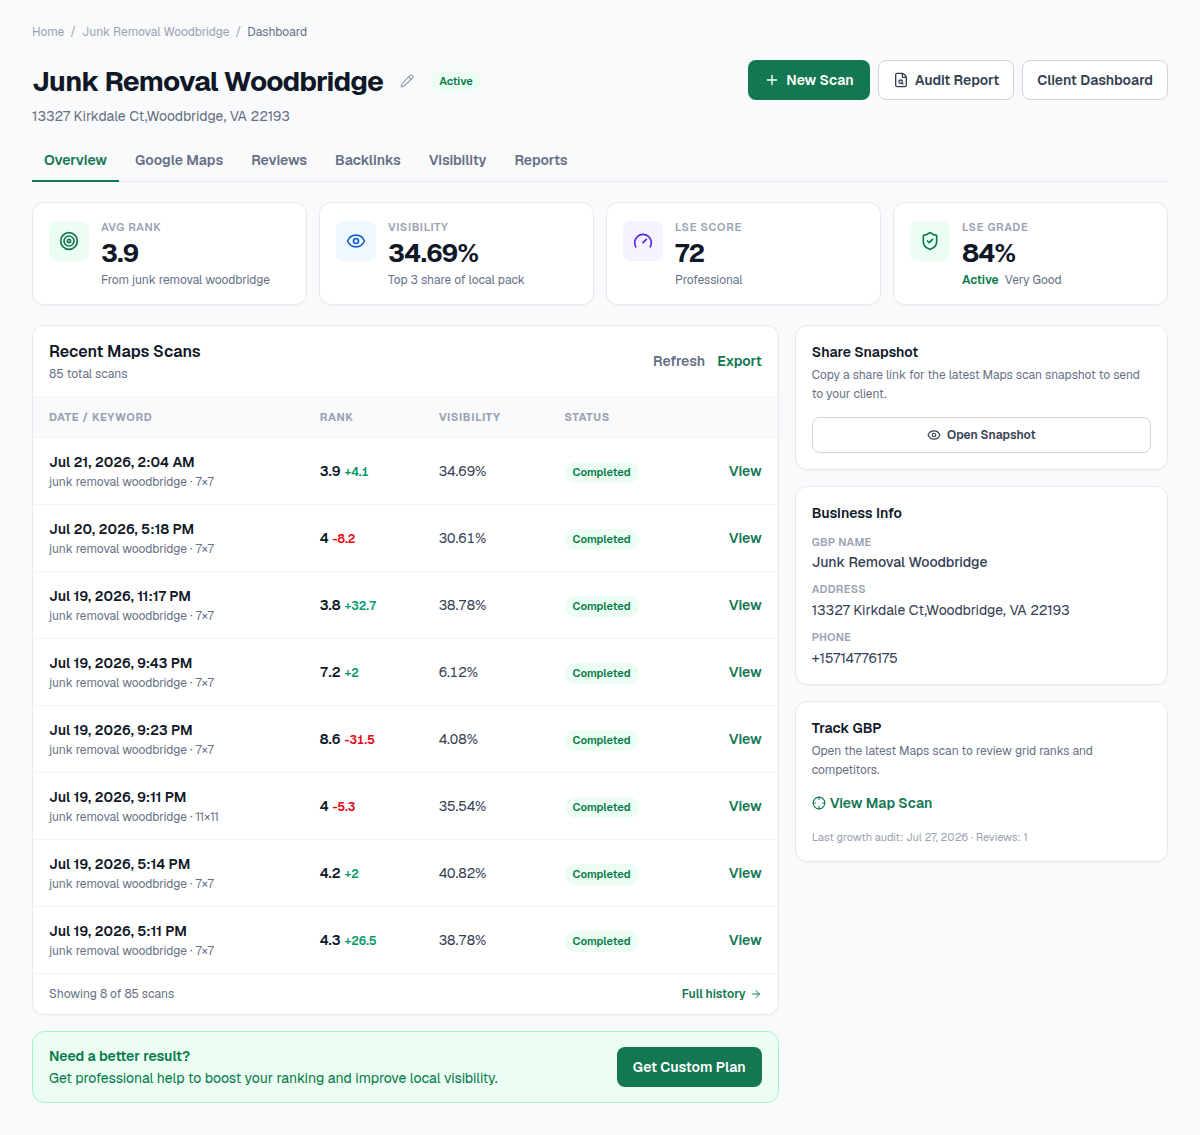View the Jul 20, 5:18 PM scan
1200x1135 pixels.
click(x=745, y=538)
